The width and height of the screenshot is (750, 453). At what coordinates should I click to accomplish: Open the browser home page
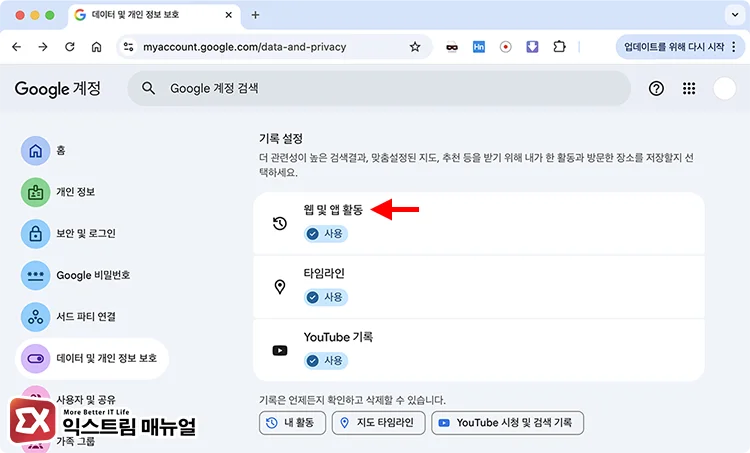[97, 47]
